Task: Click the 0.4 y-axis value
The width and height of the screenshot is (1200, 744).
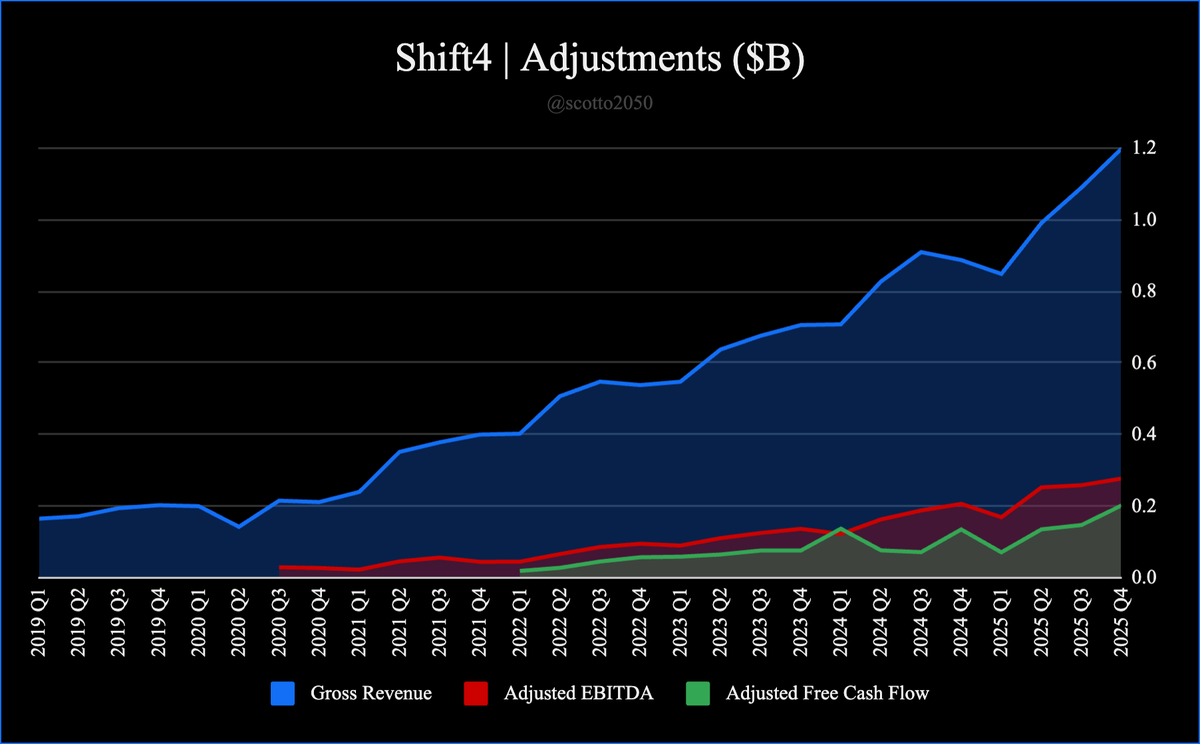Action: (1145, 434)
